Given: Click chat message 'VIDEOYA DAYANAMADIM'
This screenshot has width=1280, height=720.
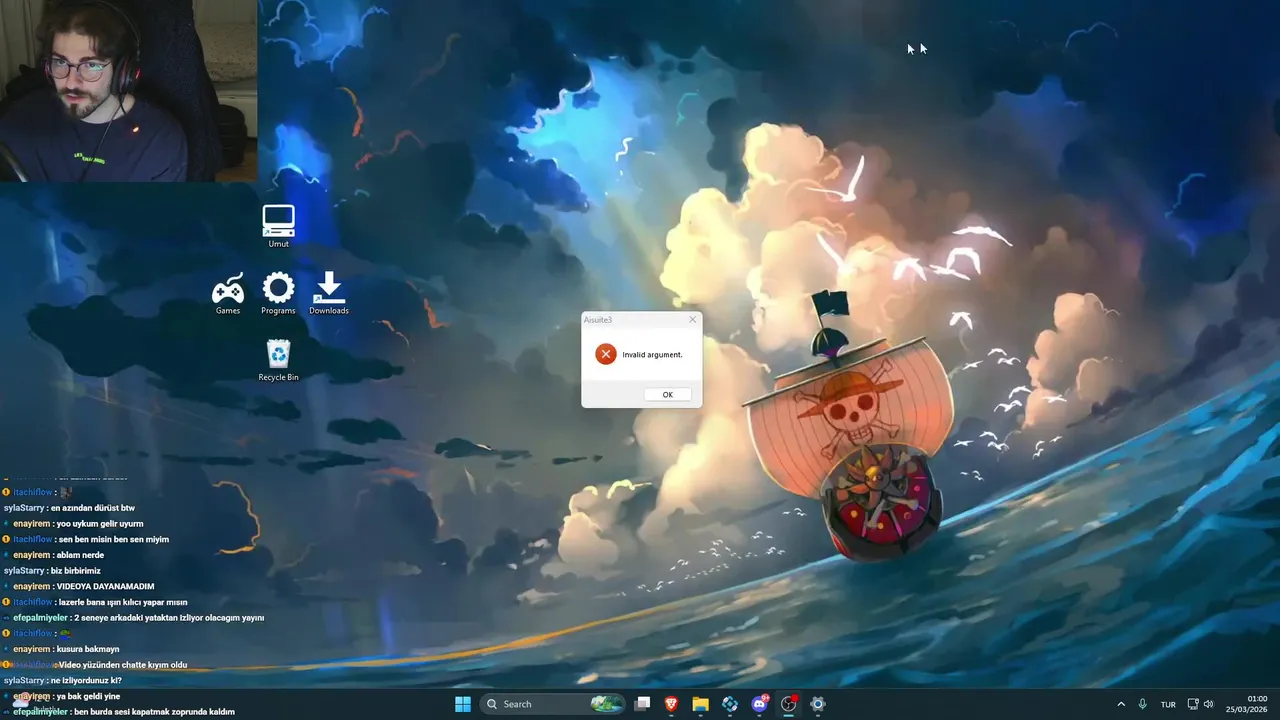Looking at the screenshot, I should tap(106, 586).
